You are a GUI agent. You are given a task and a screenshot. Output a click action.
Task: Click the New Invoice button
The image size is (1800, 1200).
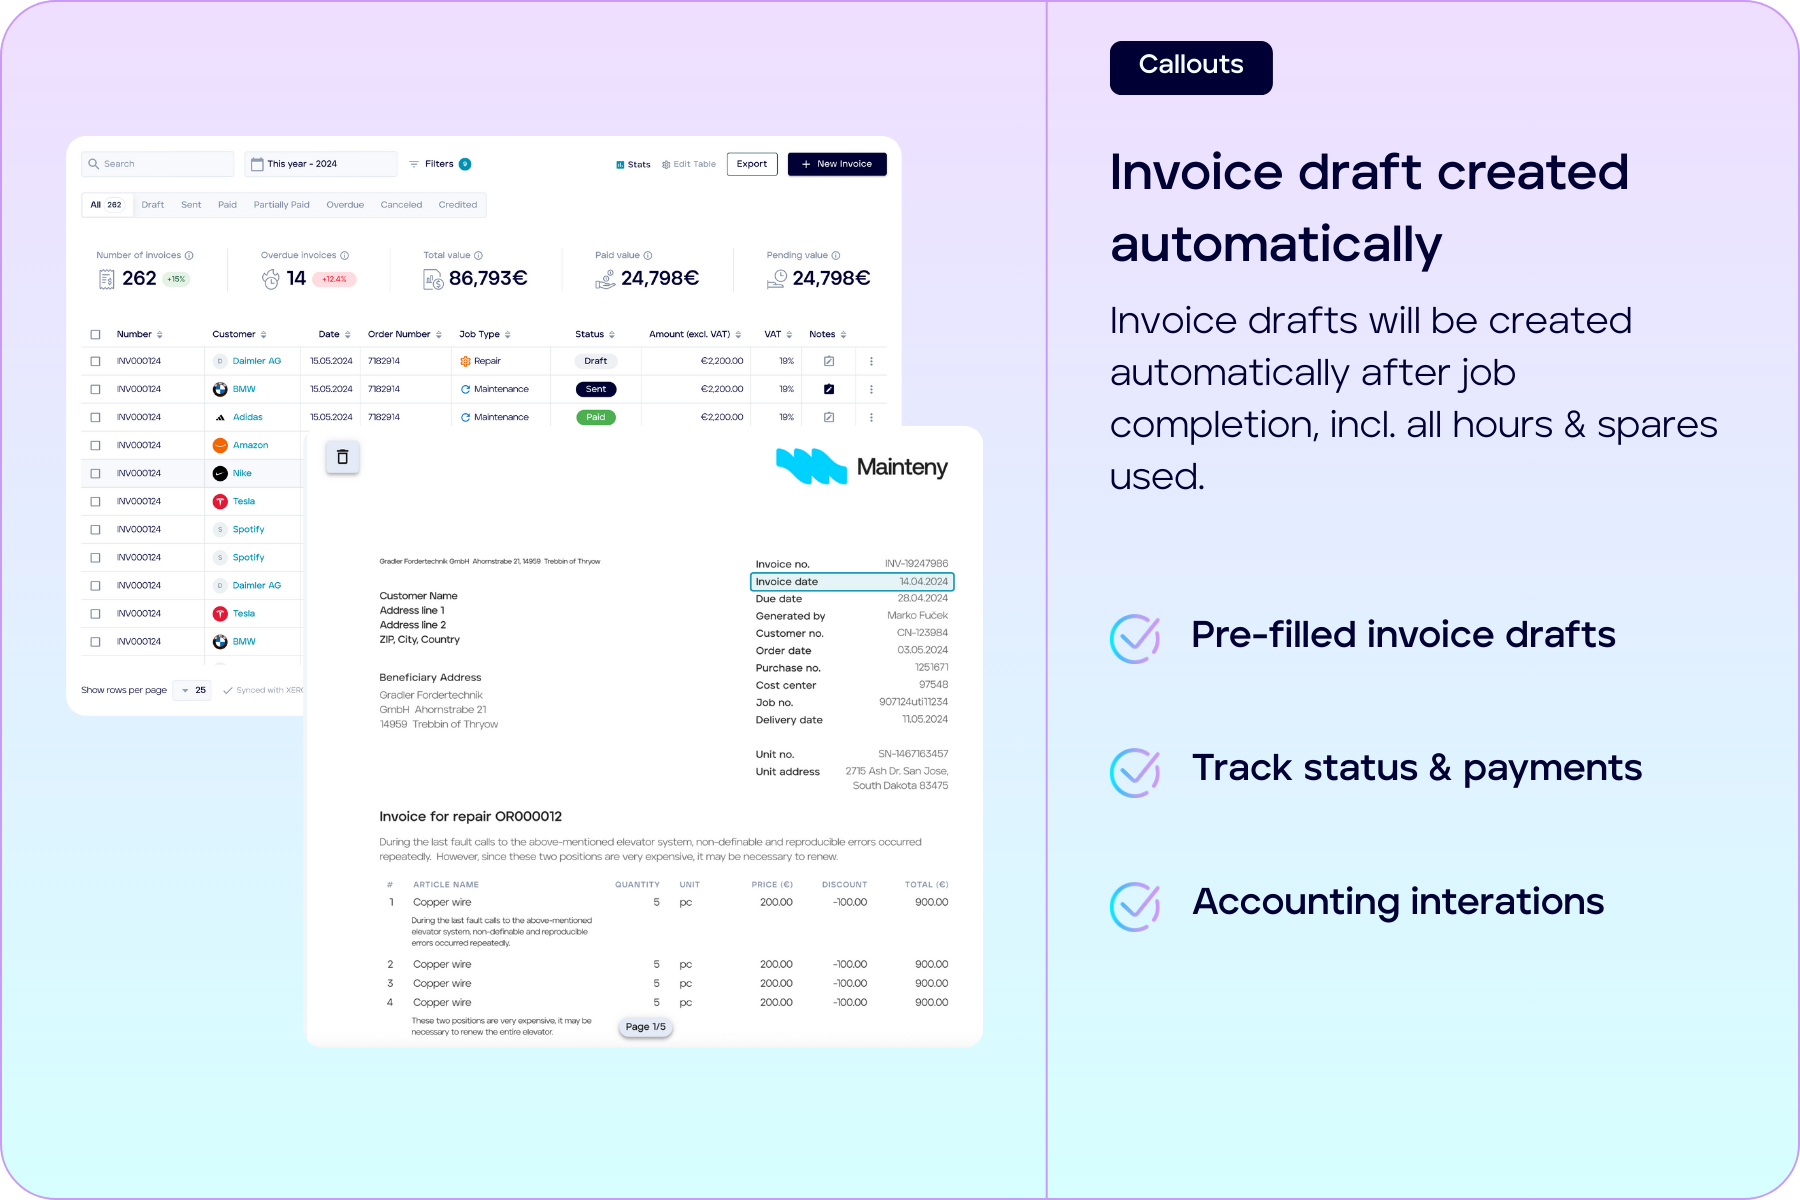point(837,164)
